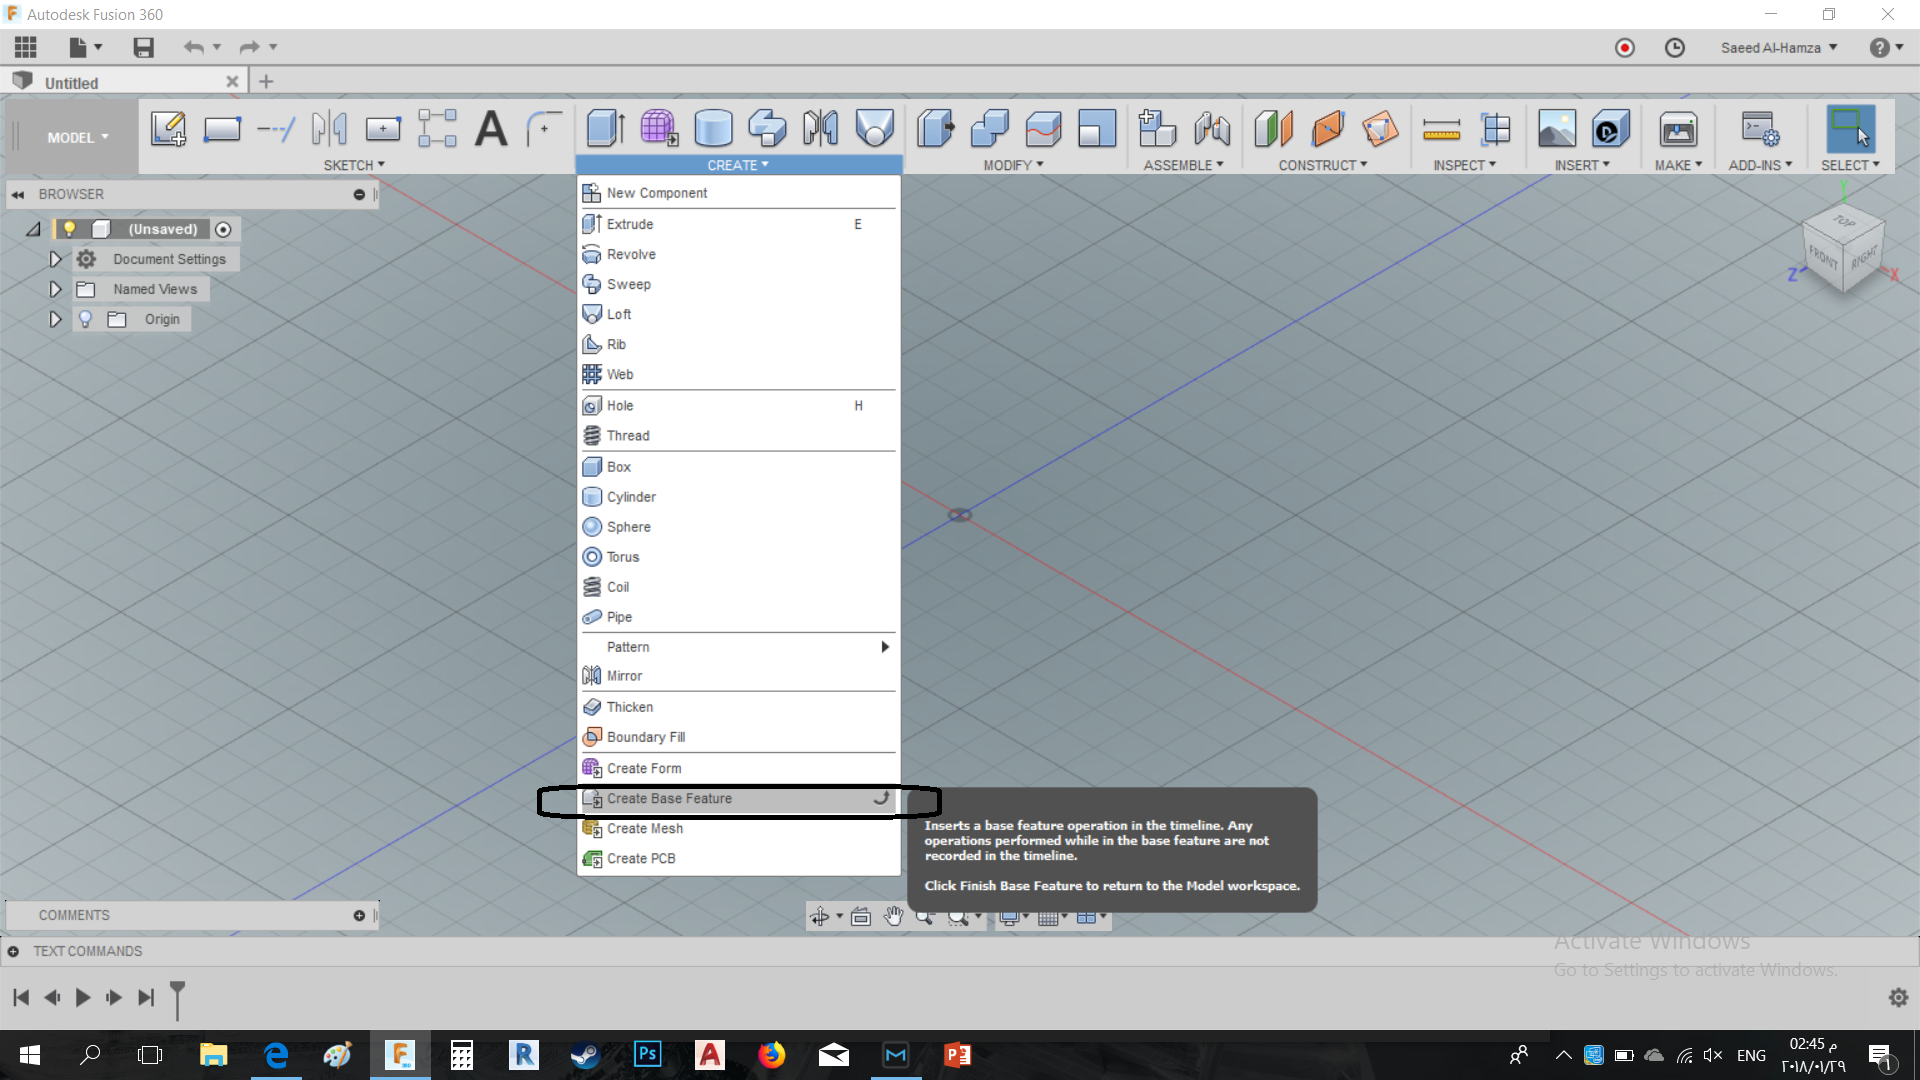
Task: Play the timeline
Action: tap(83, 997)
